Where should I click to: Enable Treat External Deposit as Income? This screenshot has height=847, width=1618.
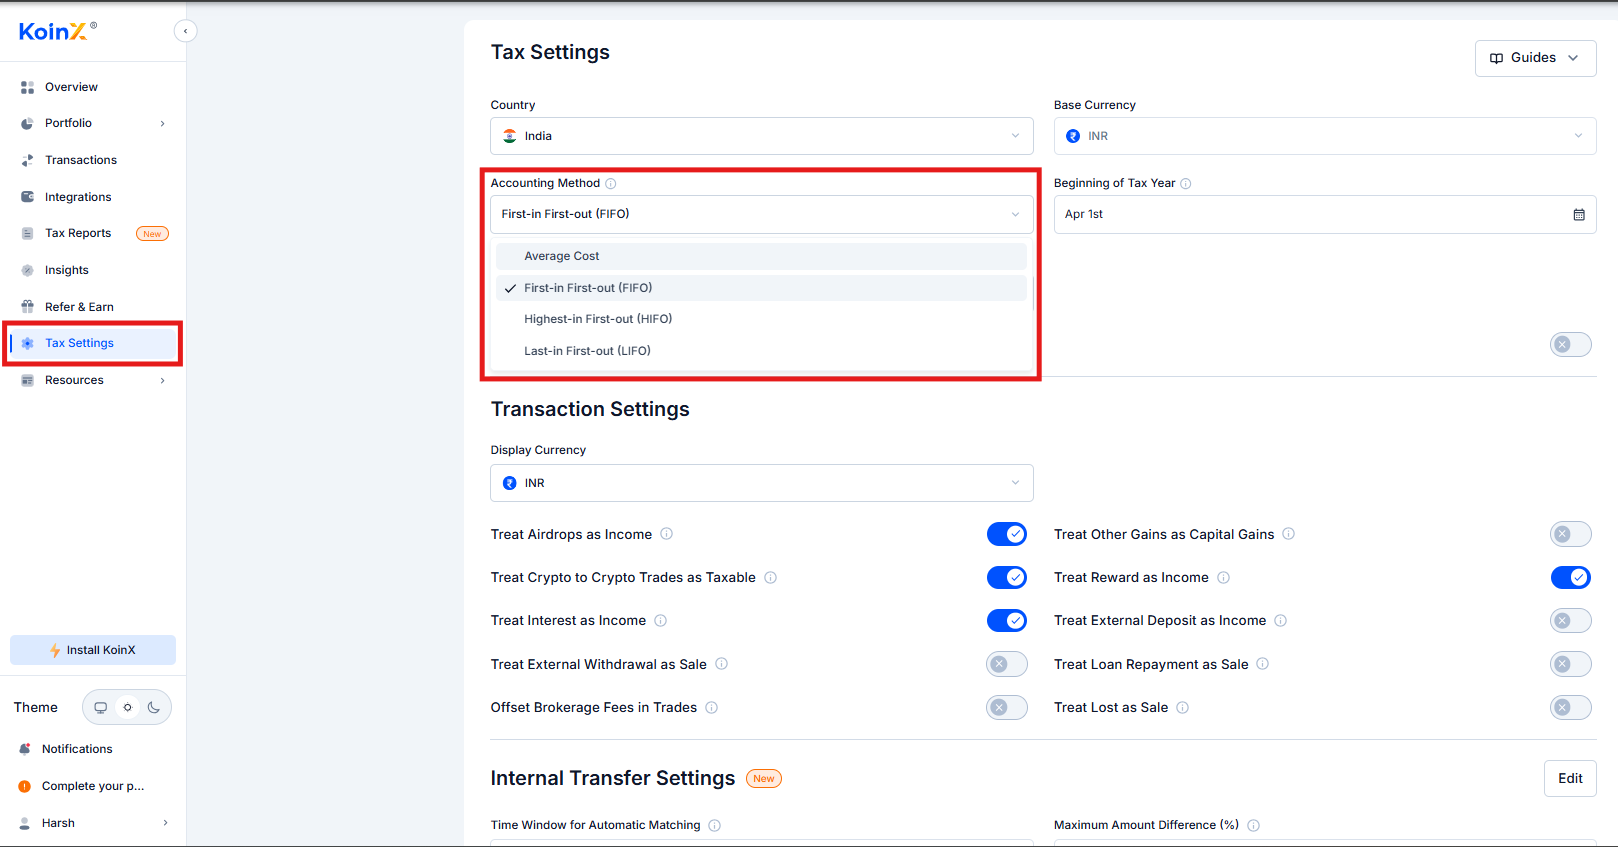click(1571, 620)
